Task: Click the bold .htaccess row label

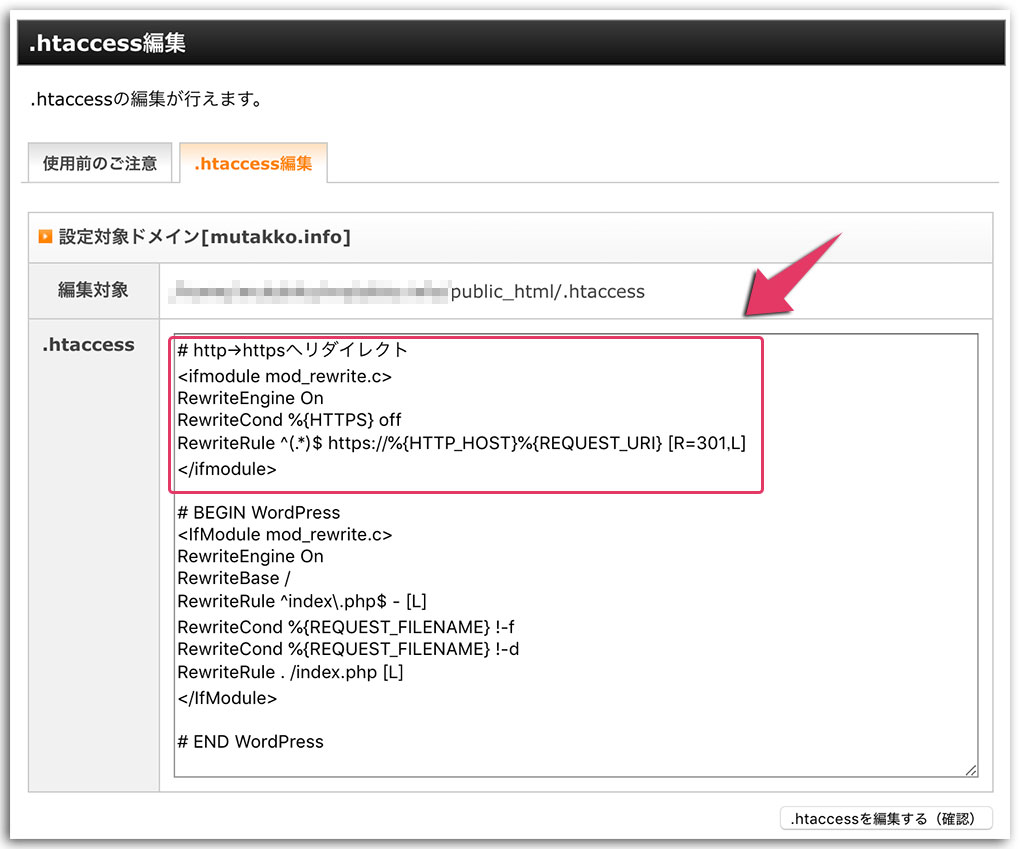Action: [x=88, y=345]
